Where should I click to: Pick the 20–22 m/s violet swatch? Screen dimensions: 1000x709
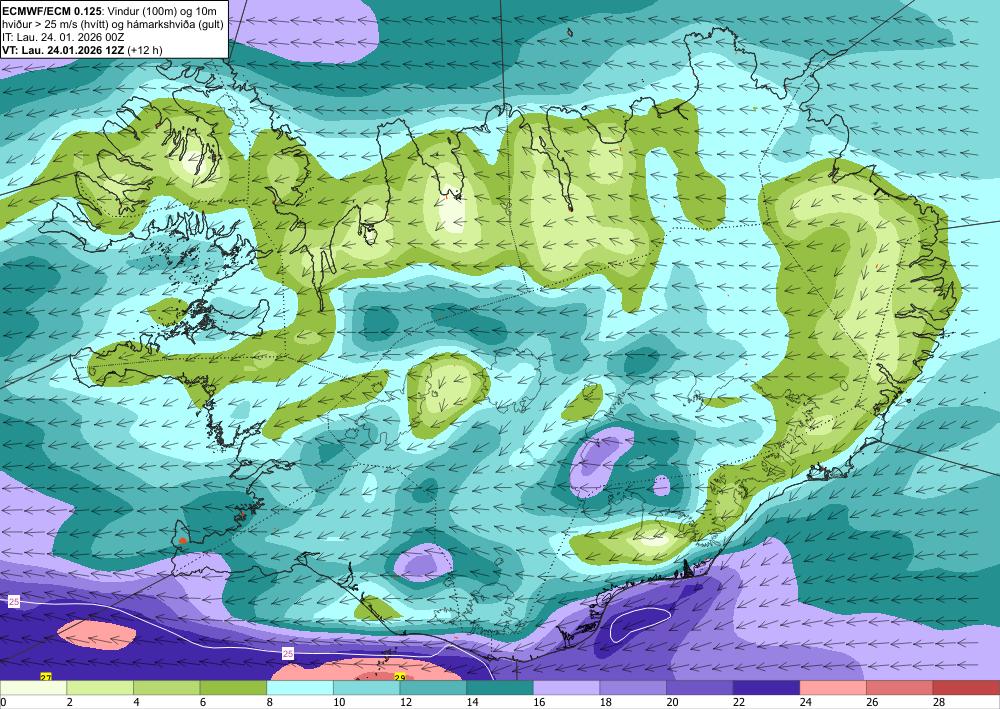click(700, 688)
